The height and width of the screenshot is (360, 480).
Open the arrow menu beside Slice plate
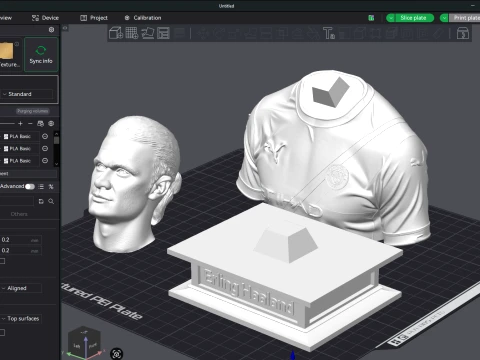click(391, 18)
